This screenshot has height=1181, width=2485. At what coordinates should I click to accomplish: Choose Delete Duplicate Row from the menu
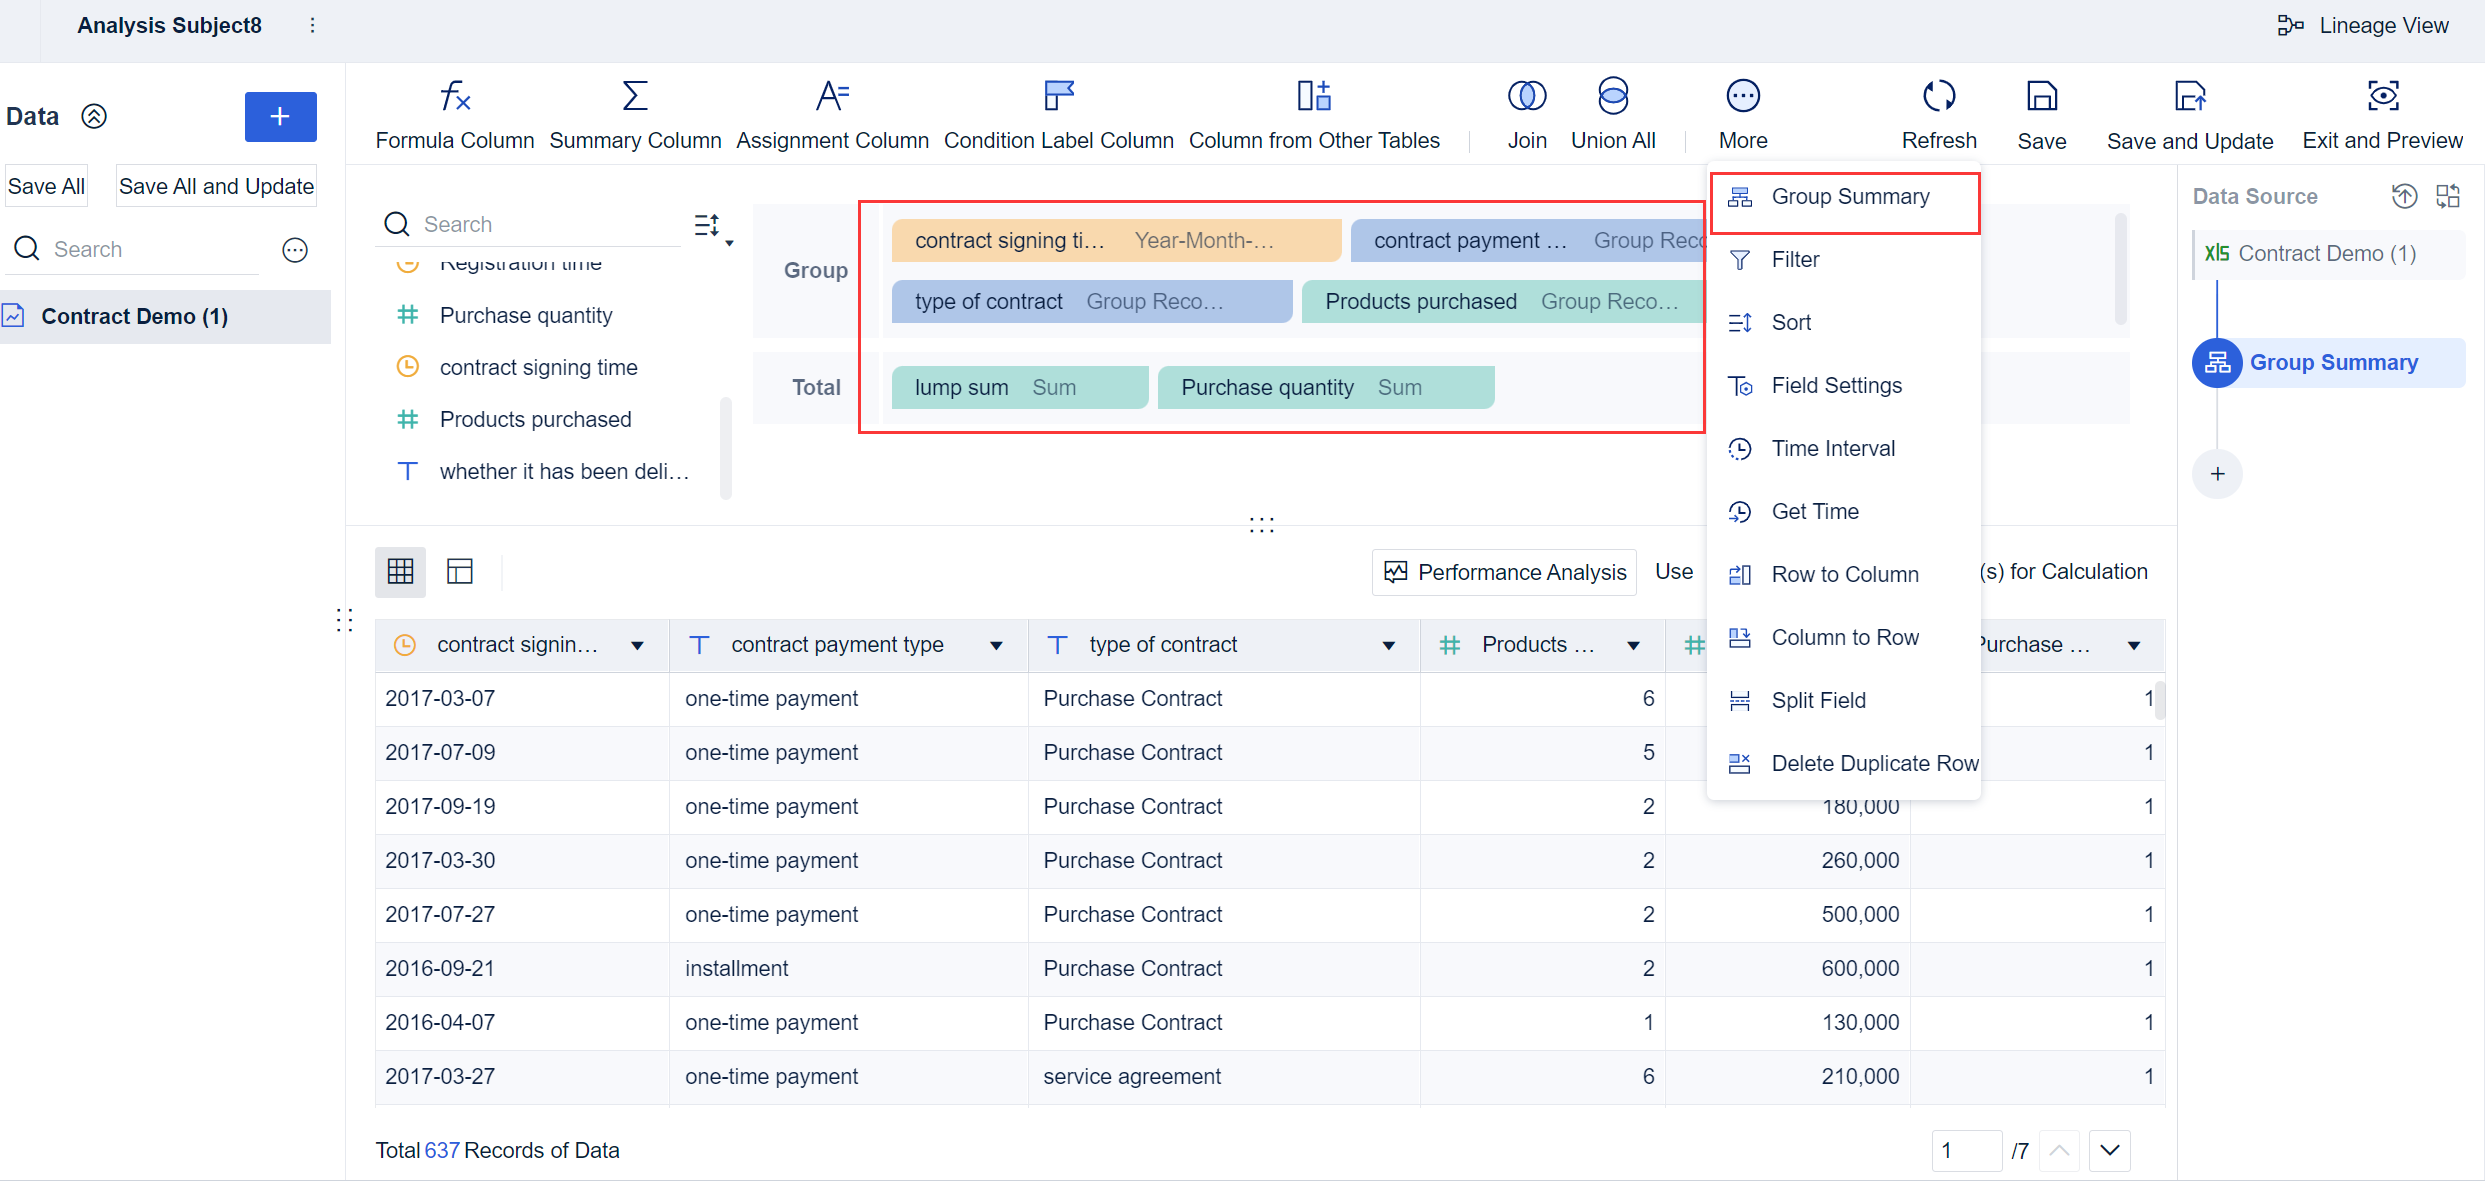point(1874,763)
